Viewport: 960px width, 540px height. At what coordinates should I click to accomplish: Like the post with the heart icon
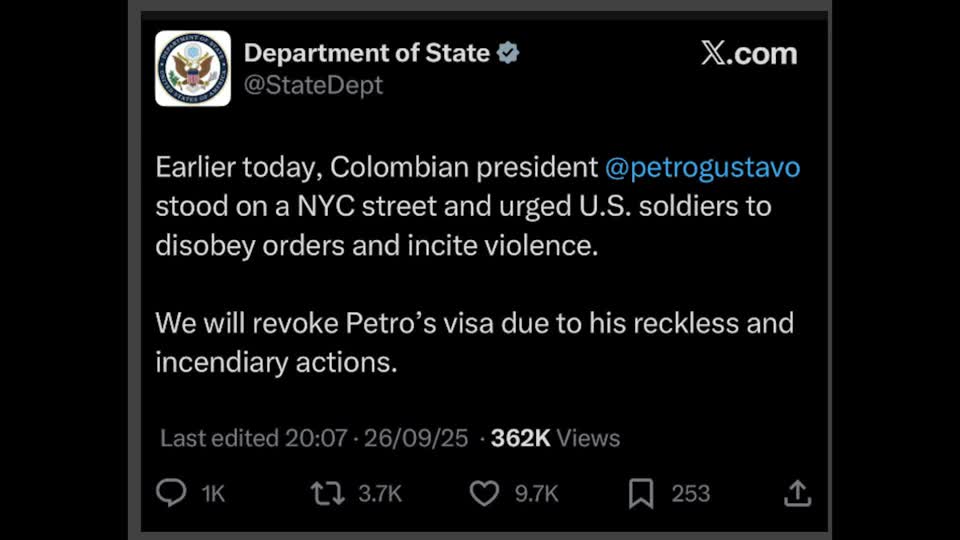[484, 493]
